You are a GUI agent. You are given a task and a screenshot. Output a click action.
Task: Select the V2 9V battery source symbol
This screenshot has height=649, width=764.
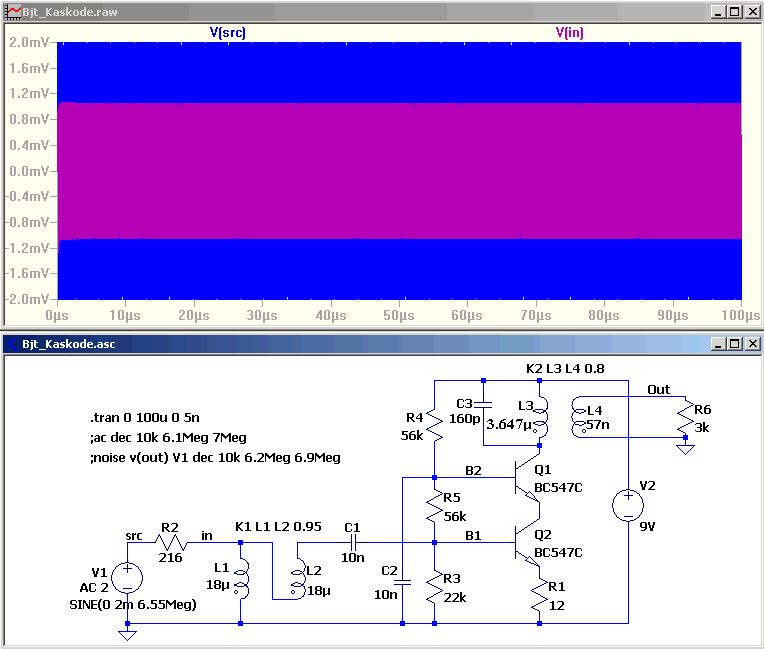[x=628, y=504]
